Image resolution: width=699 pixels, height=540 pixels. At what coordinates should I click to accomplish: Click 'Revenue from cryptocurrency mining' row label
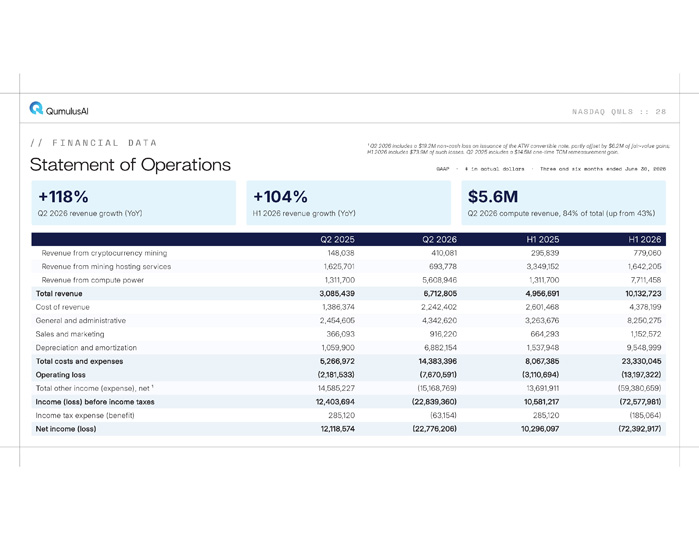click(104, 253)
